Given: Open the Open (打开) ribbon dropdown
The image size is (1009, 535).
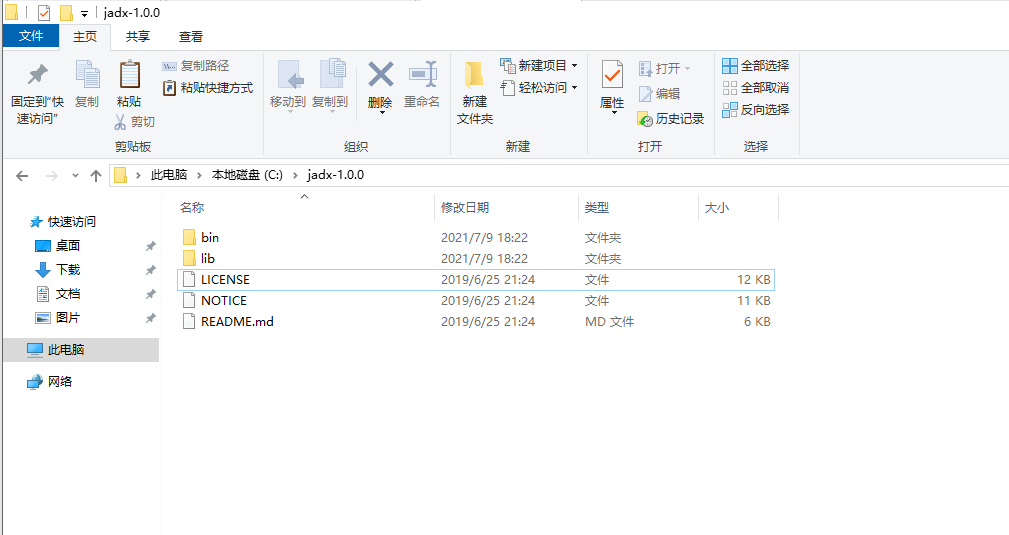Looking at the screenshot, I should pos(665,68).
